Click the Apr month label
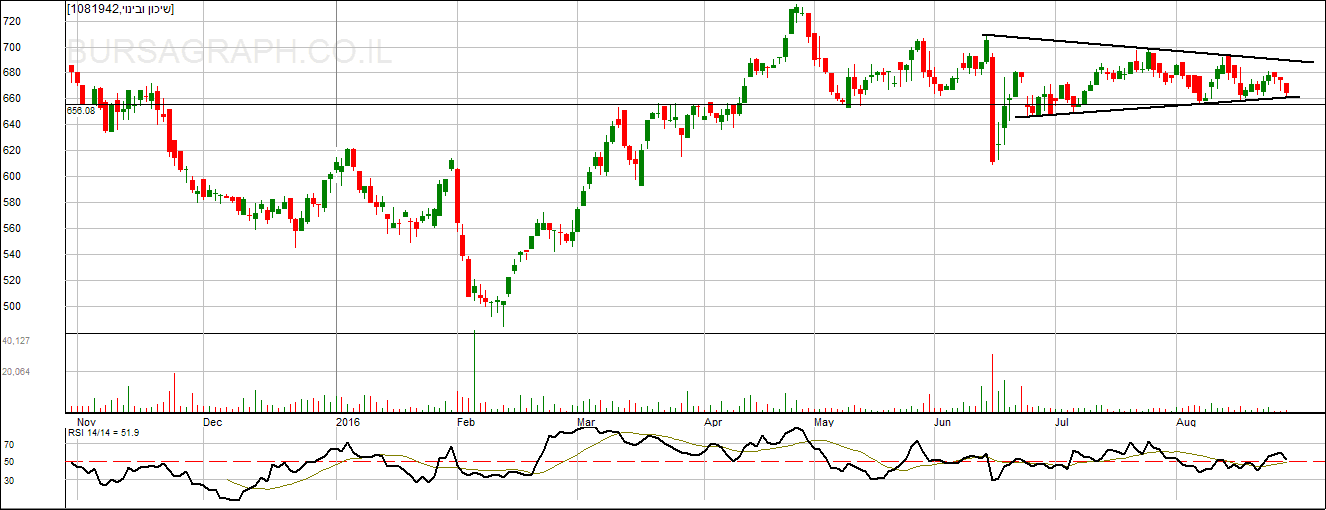The width and height of the screenshot is (1326, 510). click(713, 422)
